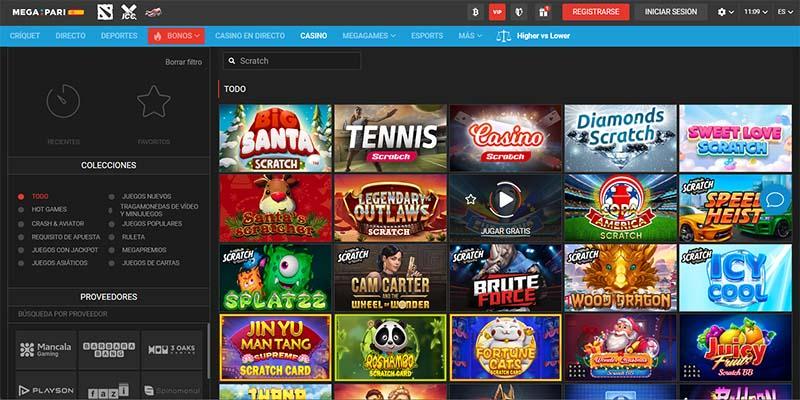Open the Favoritos star icon
The width and height of the screenshot is (800, 400).
pos(154,101)
